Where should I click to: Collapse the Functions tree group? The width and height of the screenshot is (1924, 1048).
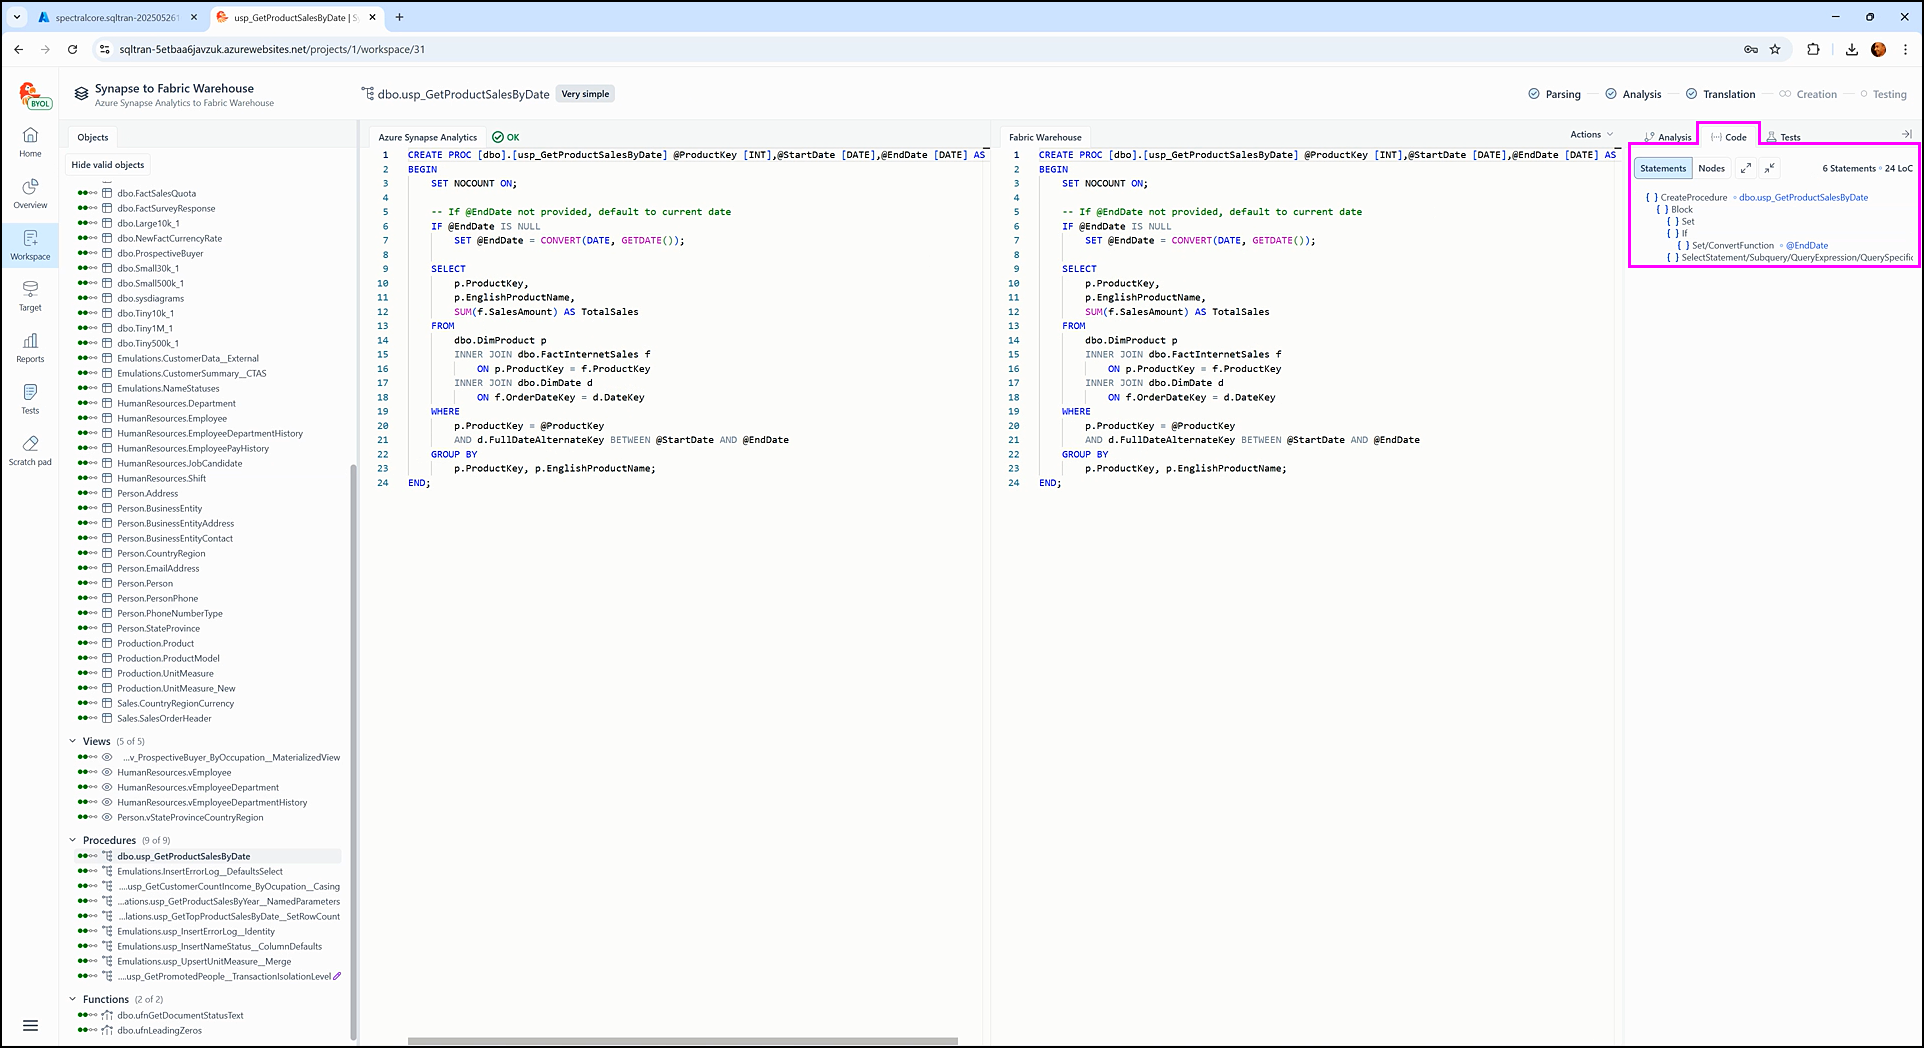click(x=72, y=999)
